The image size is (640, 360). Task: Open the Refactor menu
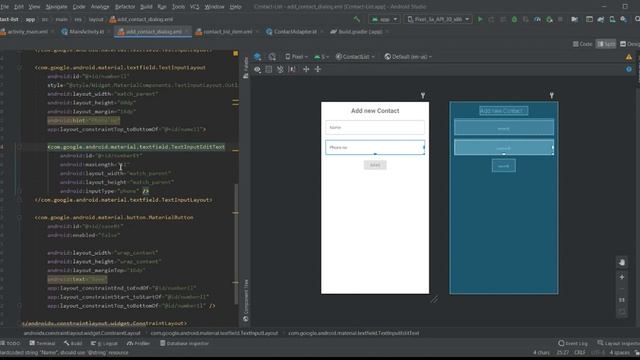125,7
